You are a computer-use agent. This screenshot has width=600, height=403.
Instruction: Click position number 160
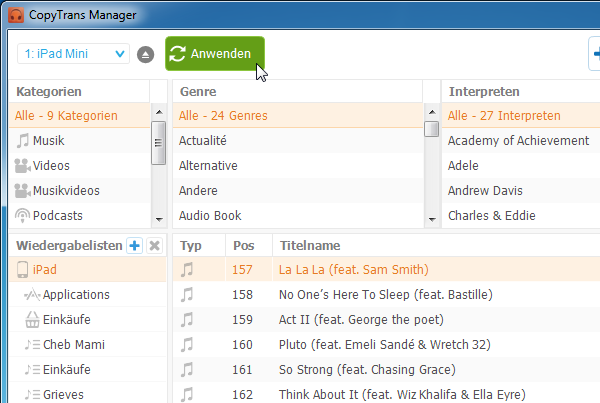(x=242, y=344)
